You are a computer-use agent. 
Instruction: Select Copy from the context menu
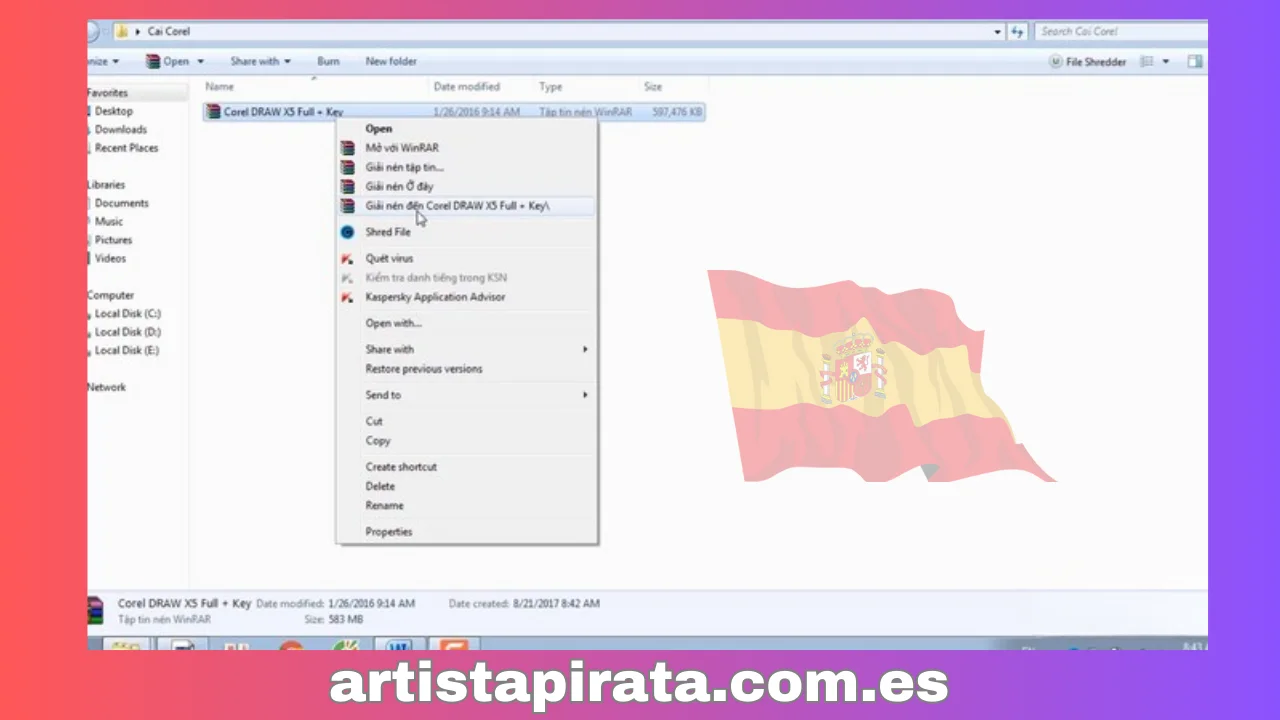click(378, 441)
